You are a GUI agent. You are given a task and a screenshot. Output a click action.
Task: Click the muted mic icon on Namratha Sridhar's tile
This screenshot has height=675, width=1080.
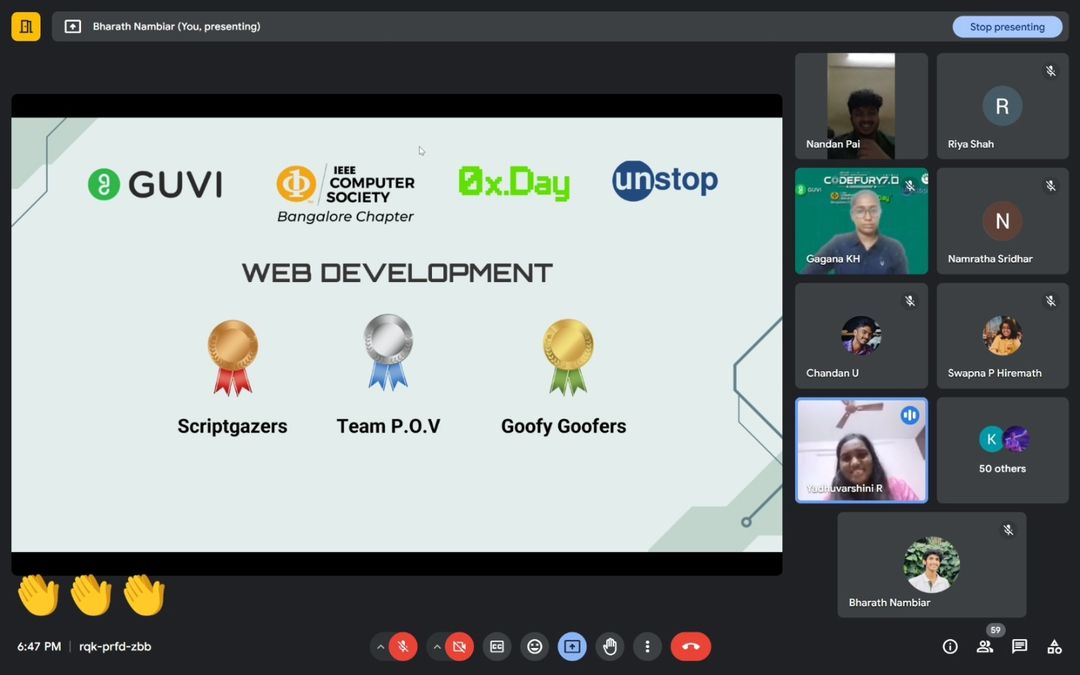point(1050,186)
